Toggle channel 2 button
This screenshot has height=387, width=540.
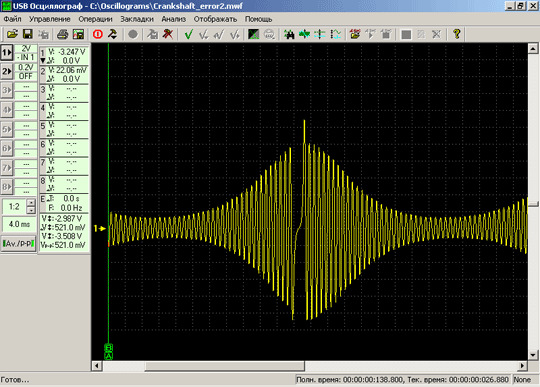pos(7,71)
